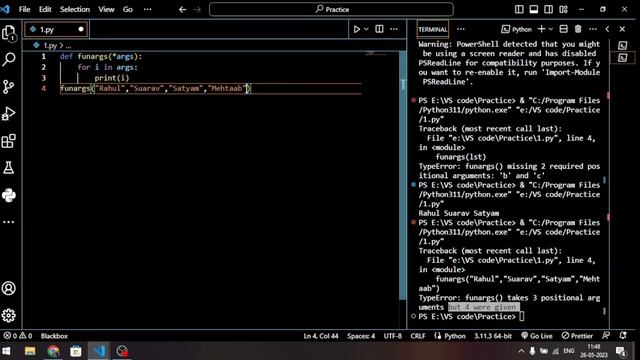
Task: Go back in navigation history
Action: 182,9
